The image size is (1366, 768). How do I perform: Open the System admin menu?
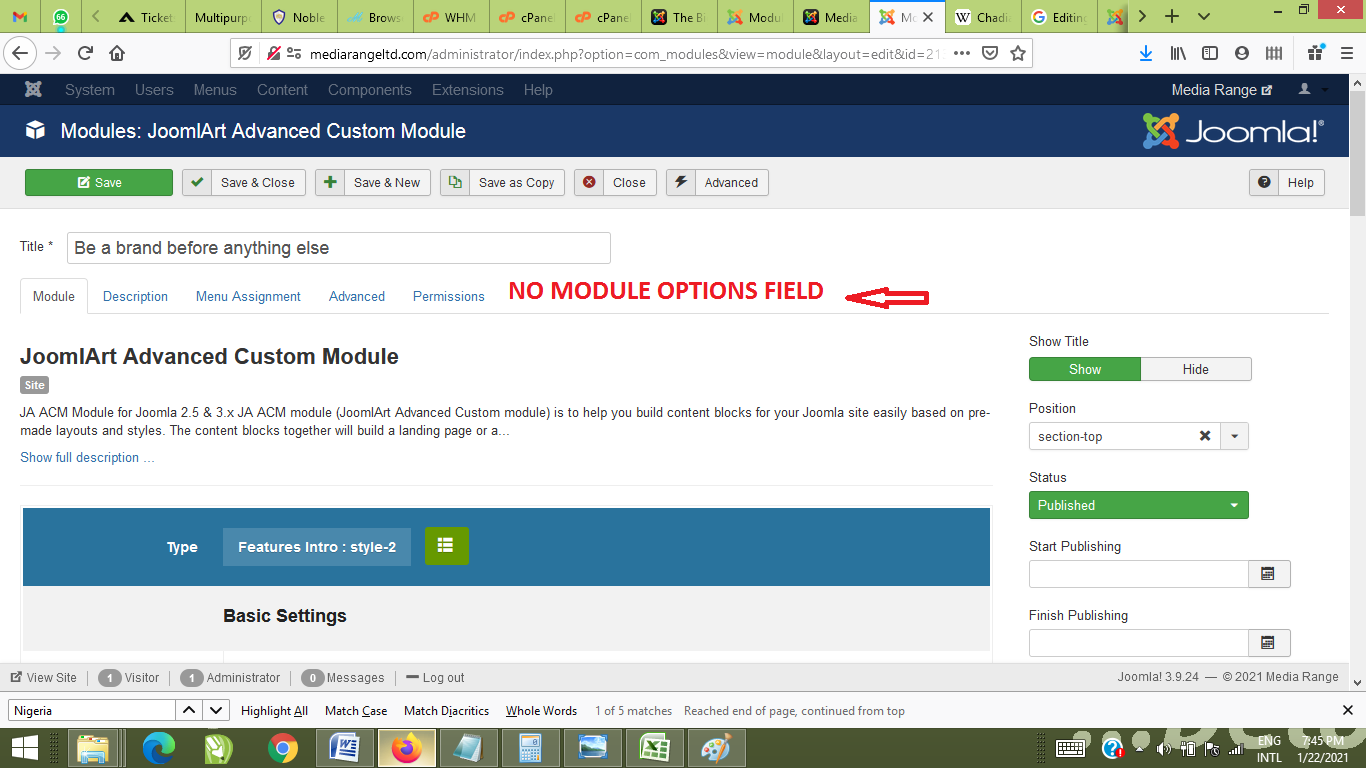tap(90, 90)
